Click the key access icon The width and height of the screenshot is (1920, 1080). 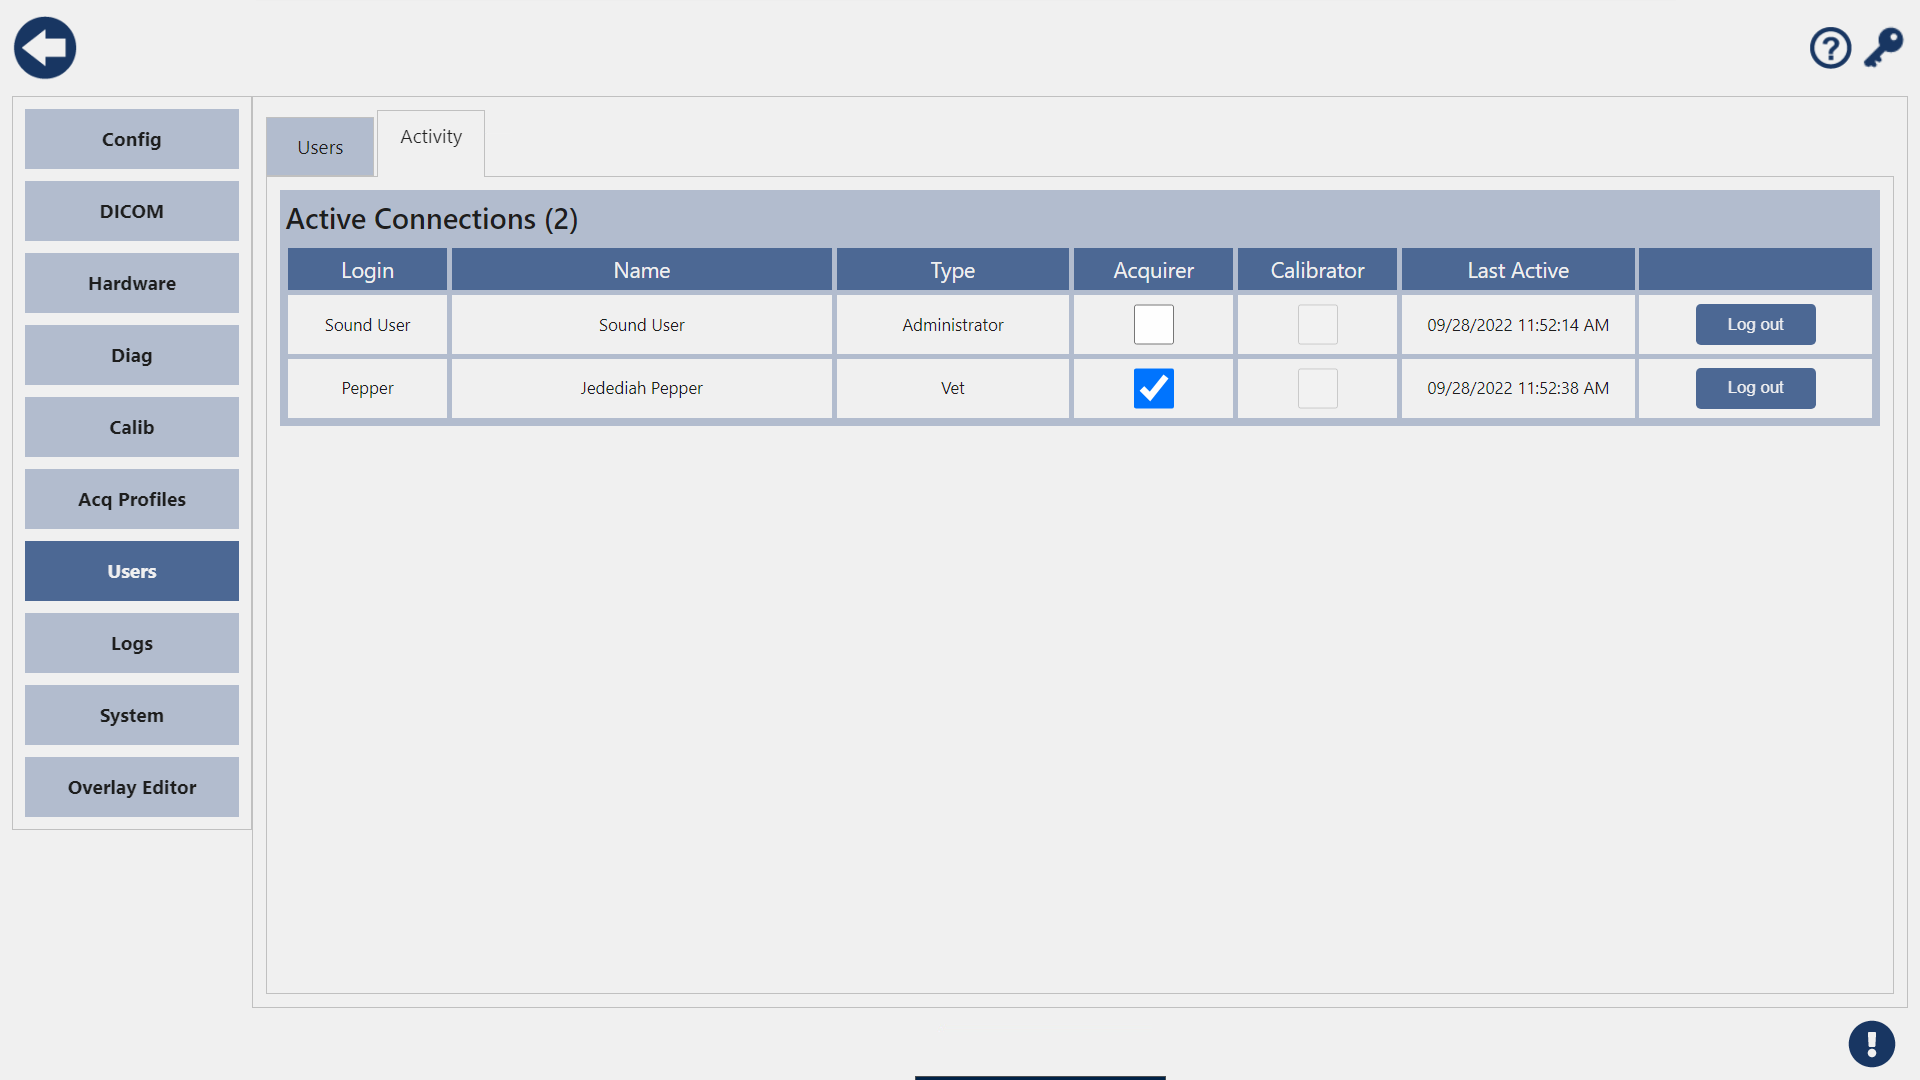point(1884,48)
